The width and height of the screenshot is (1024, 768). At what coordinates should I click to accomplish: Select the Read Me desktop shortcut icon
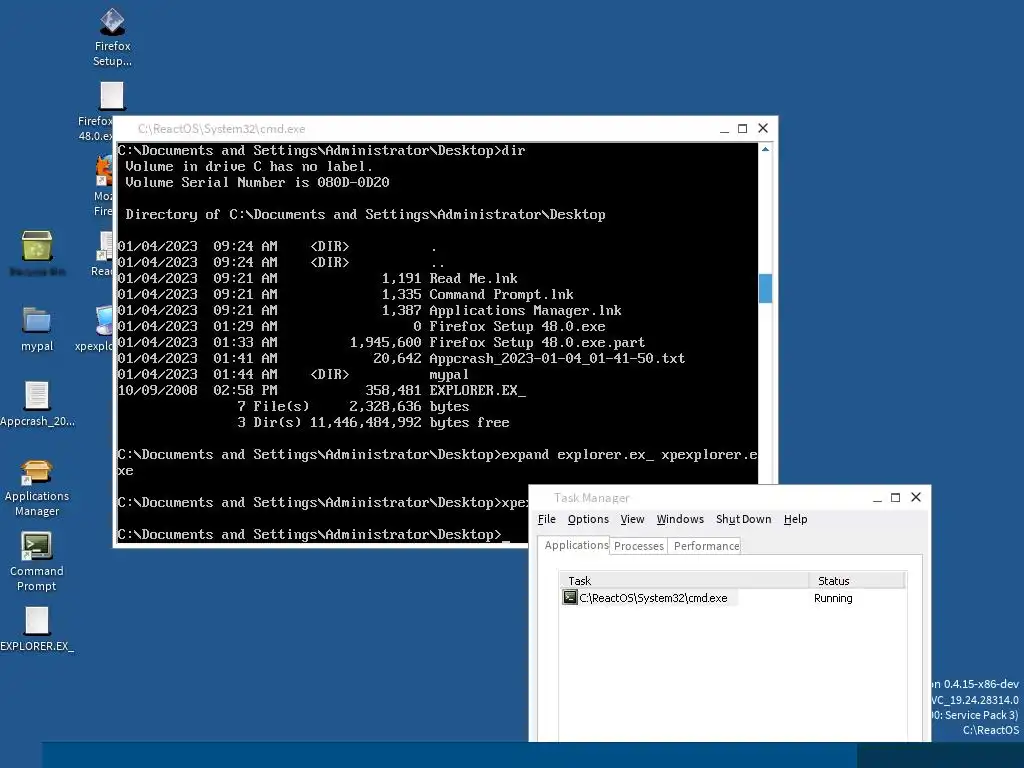pyautogui.click(x=105, y=246)
